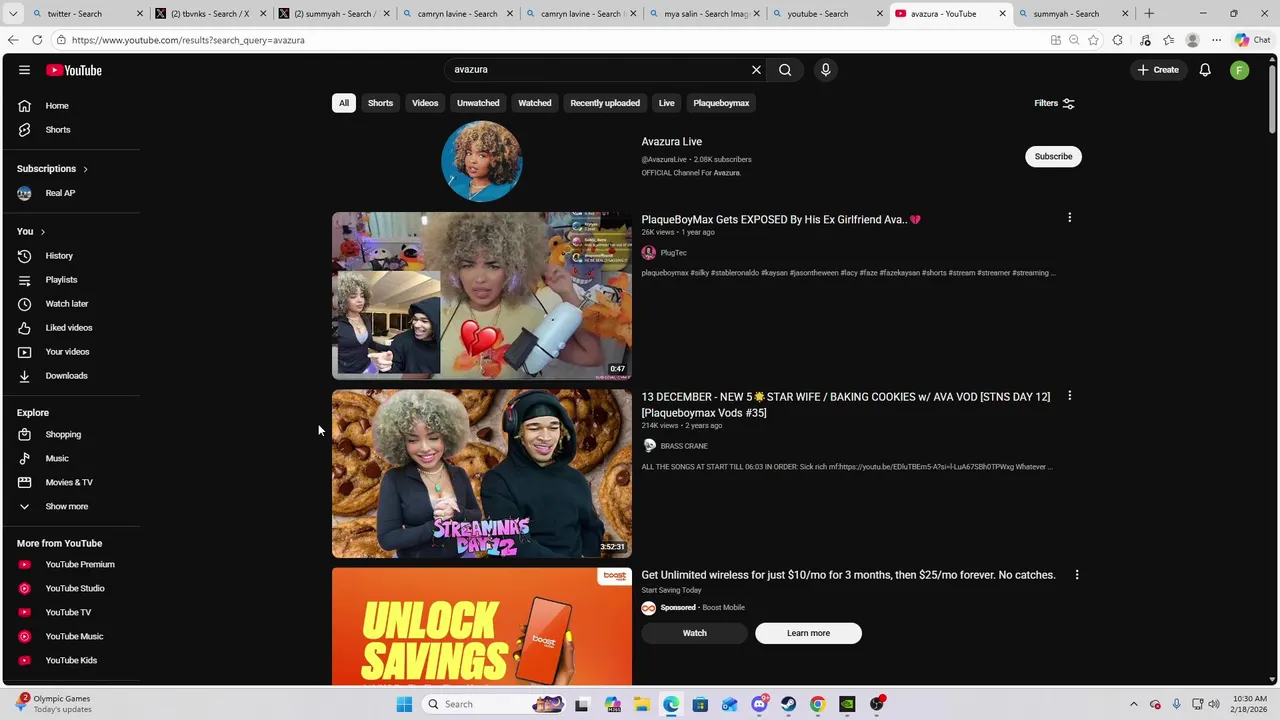Open a new browser tab with plus
Image resolution: width=1280 pixels, height=720 pixels.
tap(1148, 14)
